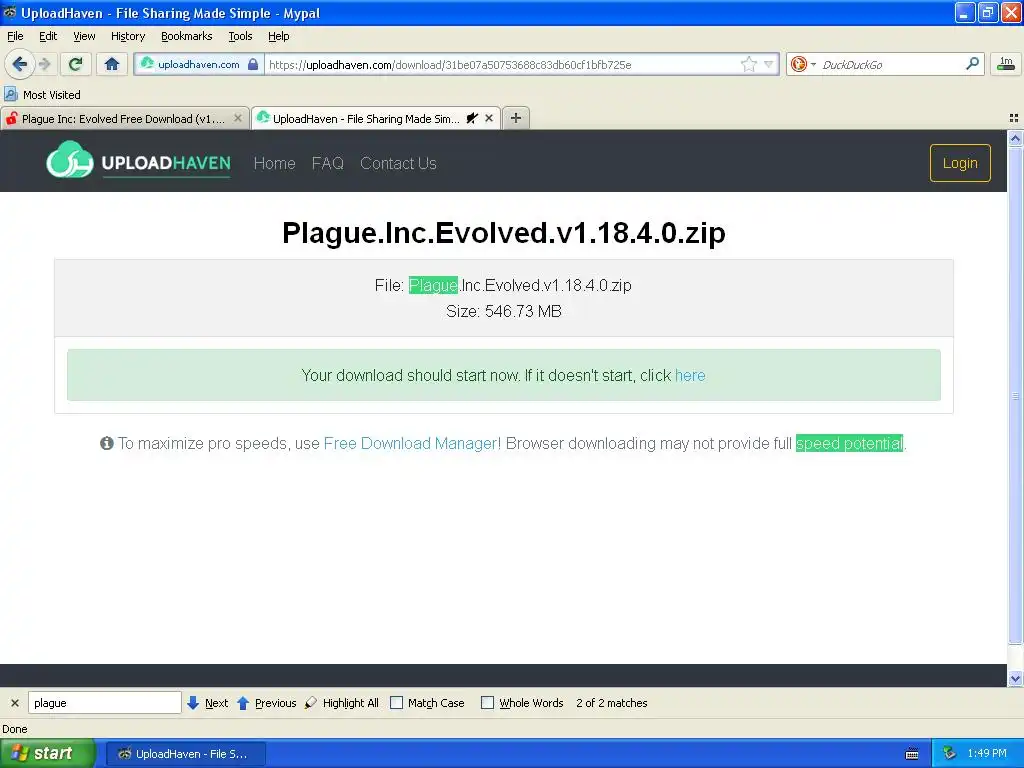Go back with the Back arrow button
This screenshot has height=768, width=1024.
(x=19, y=64)
